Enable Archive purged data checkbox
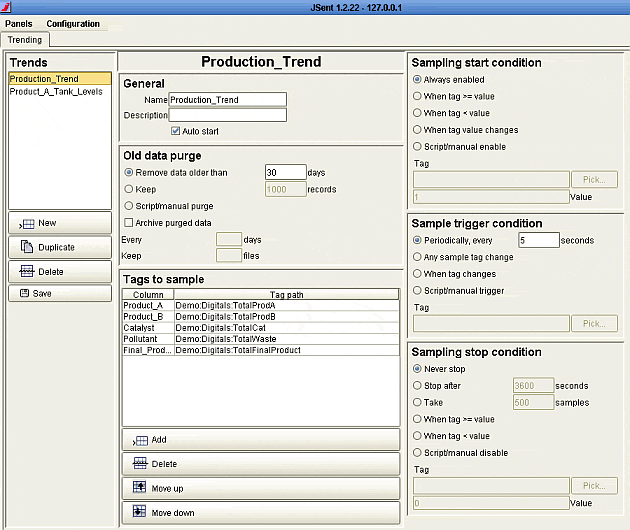The height and width of the screenshot is (530, 630). (129, 222)
